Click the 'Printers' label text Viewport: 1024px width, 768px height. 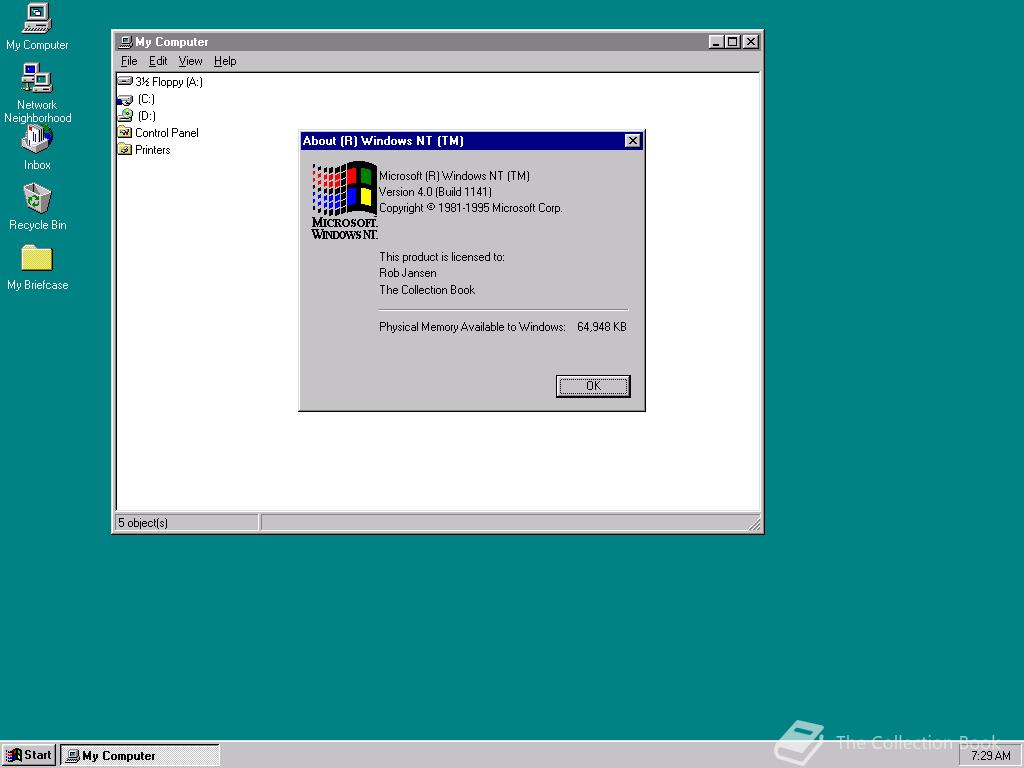[x=153, y=150]
